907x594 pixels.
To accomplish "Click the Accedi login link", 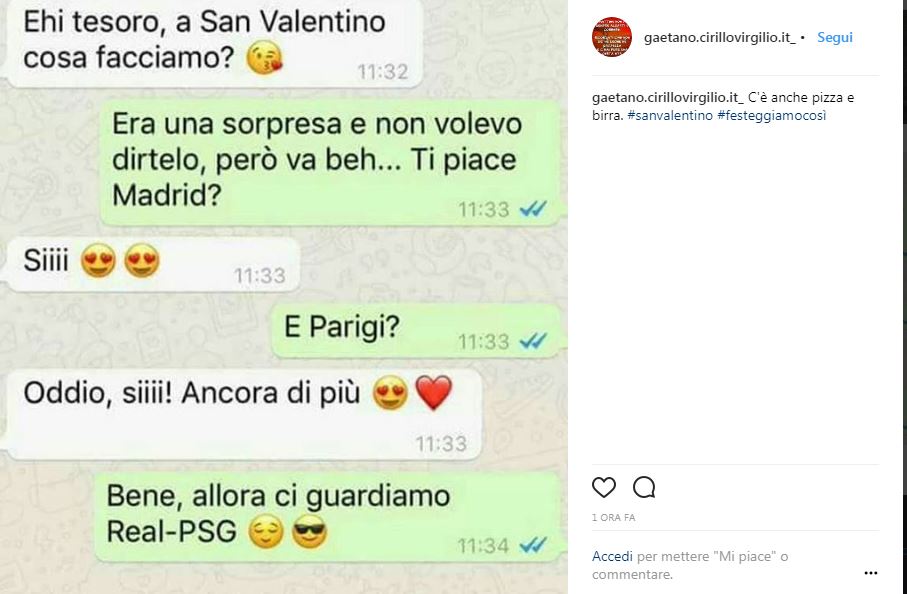I will click(x=612, y=556).
